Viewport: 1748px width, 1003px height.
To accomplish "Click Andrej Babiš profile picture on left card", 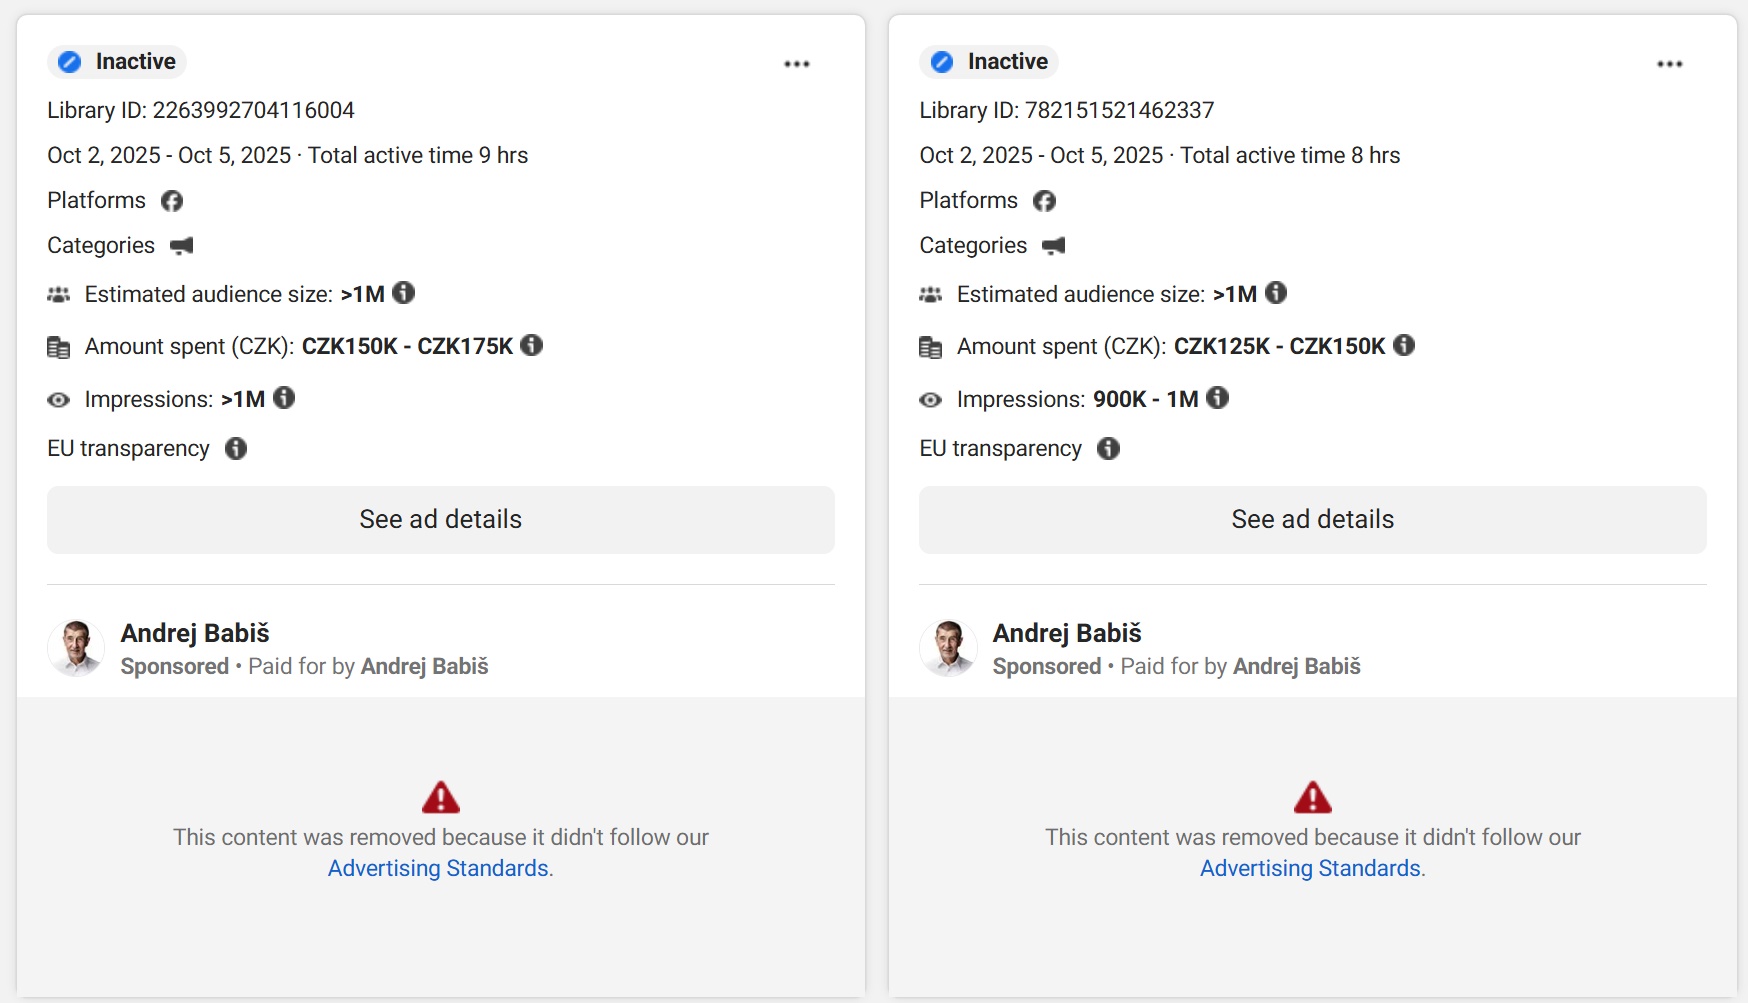I will pyautogui.click(x=76, y=648).
